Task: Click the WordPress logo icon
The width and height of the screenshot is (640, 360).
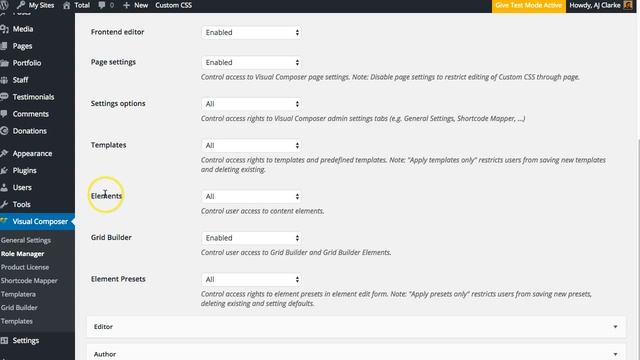Action: pyautogui.click(x=5, y=5)
